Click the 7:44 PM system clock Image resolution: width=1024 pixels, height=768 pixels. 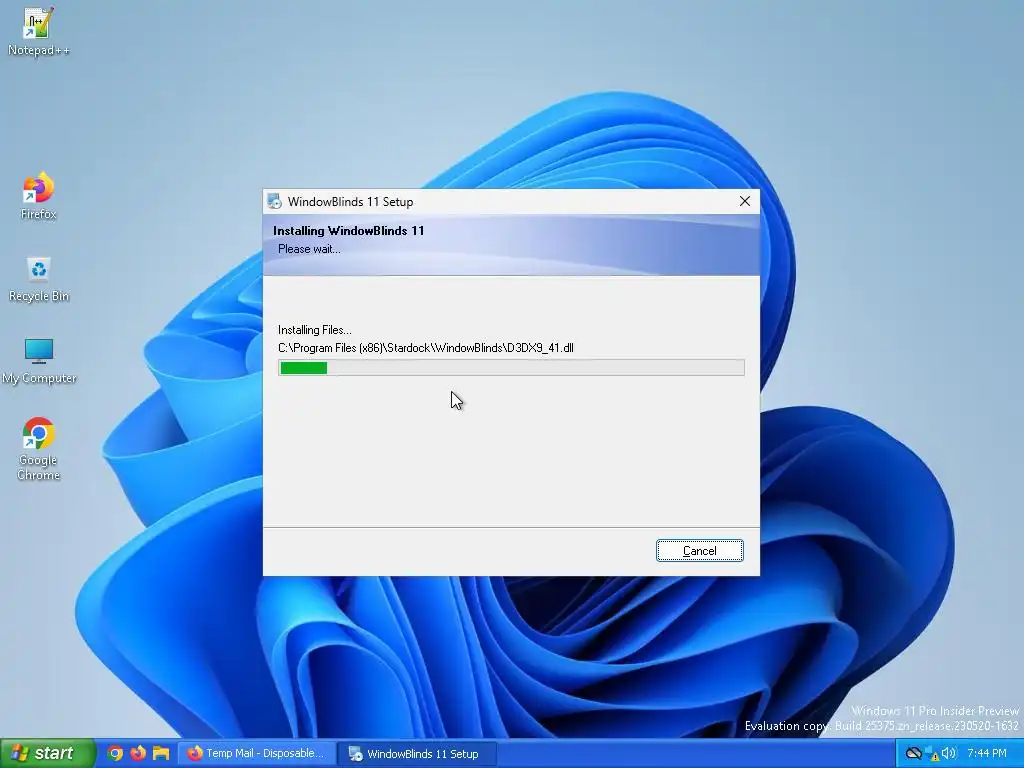click(987, 754)
